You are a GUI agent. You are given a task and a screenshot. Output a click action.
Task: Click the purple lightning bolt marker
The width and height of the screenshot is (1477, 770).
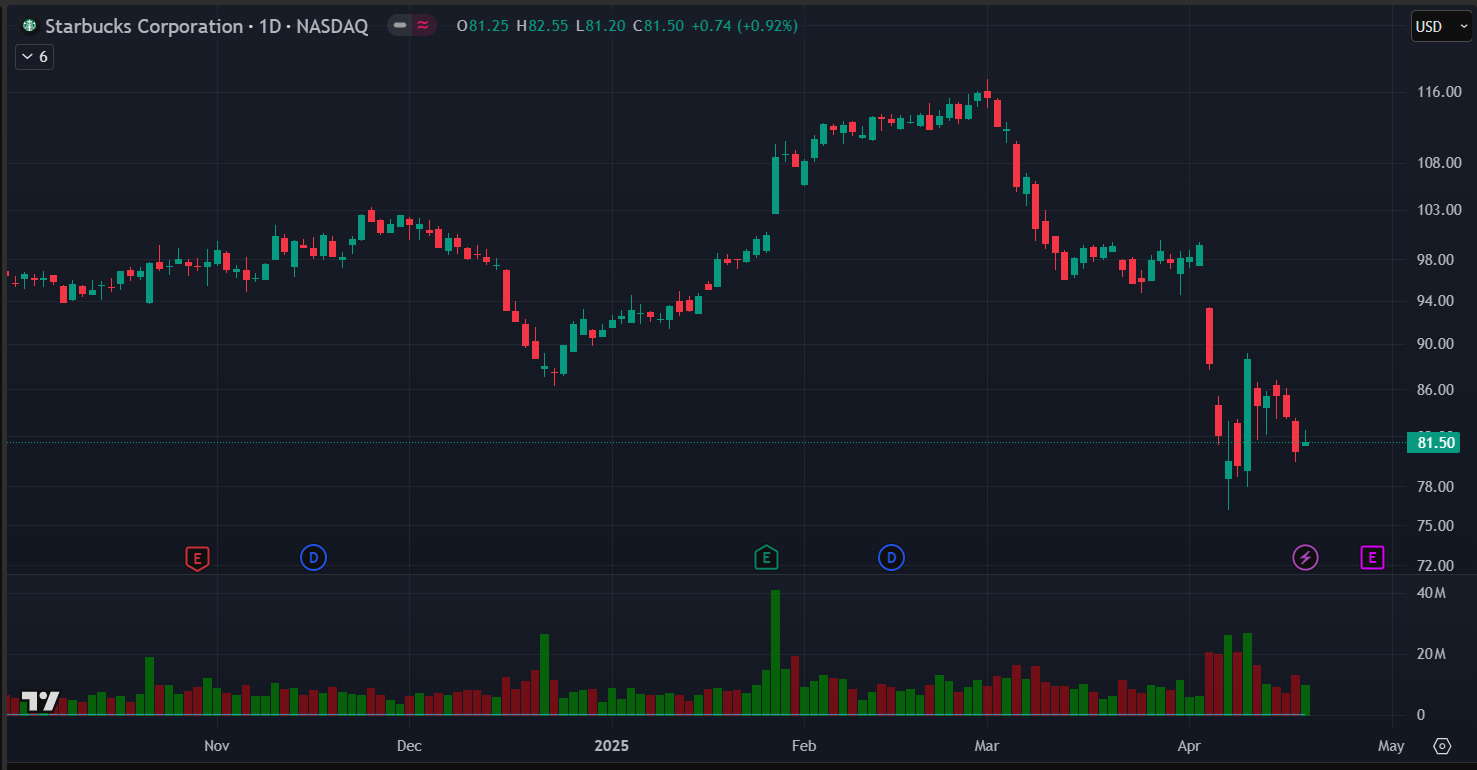pyautogui.click(x=1306, y=558)
